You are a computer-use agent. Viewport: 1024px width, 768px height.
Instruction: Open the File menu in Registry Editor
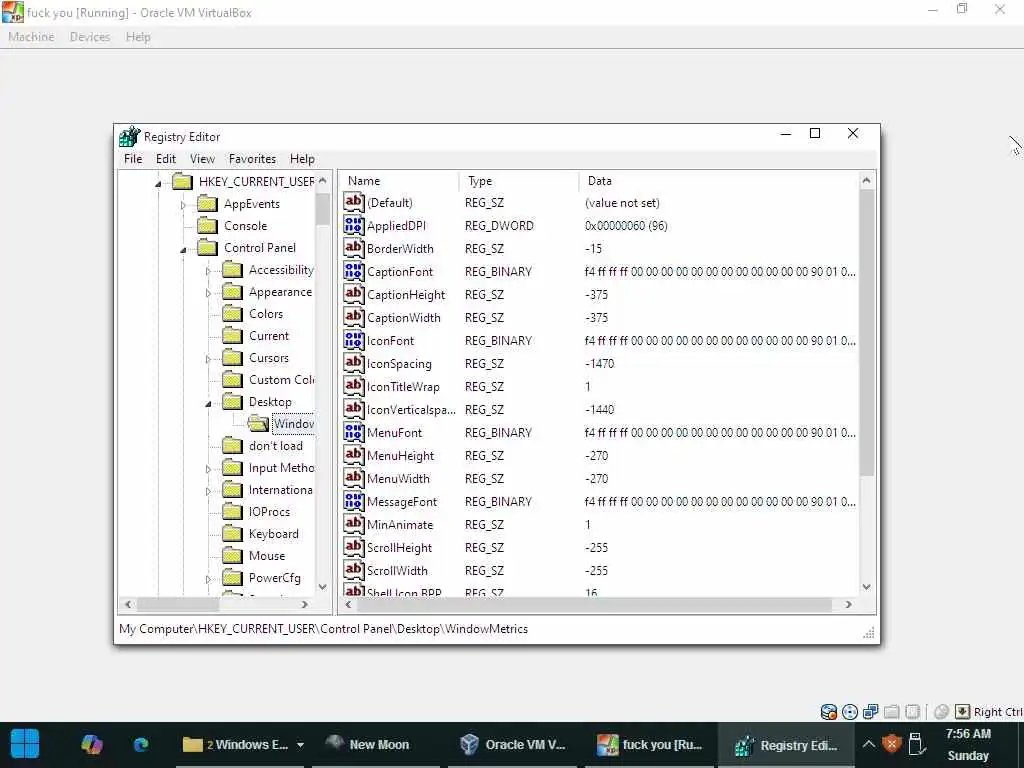tap(133, 159)
